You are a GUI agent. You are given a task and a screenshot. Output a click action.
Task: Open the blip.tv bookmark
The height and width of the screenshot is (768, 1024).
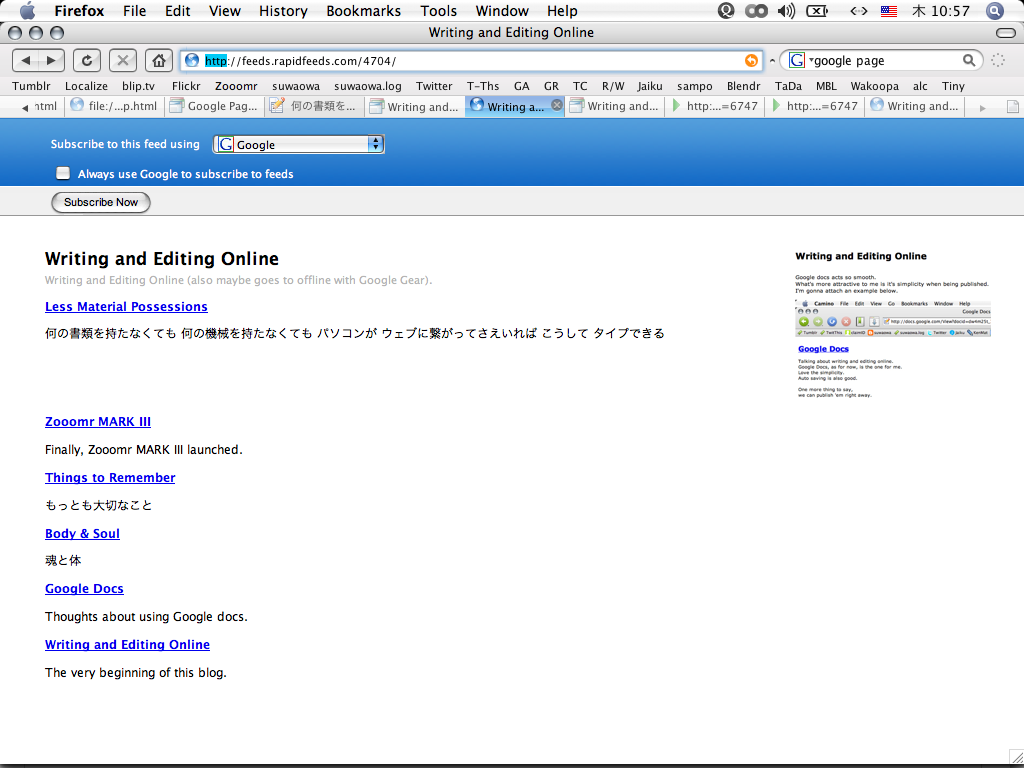(x=138, y=86)
